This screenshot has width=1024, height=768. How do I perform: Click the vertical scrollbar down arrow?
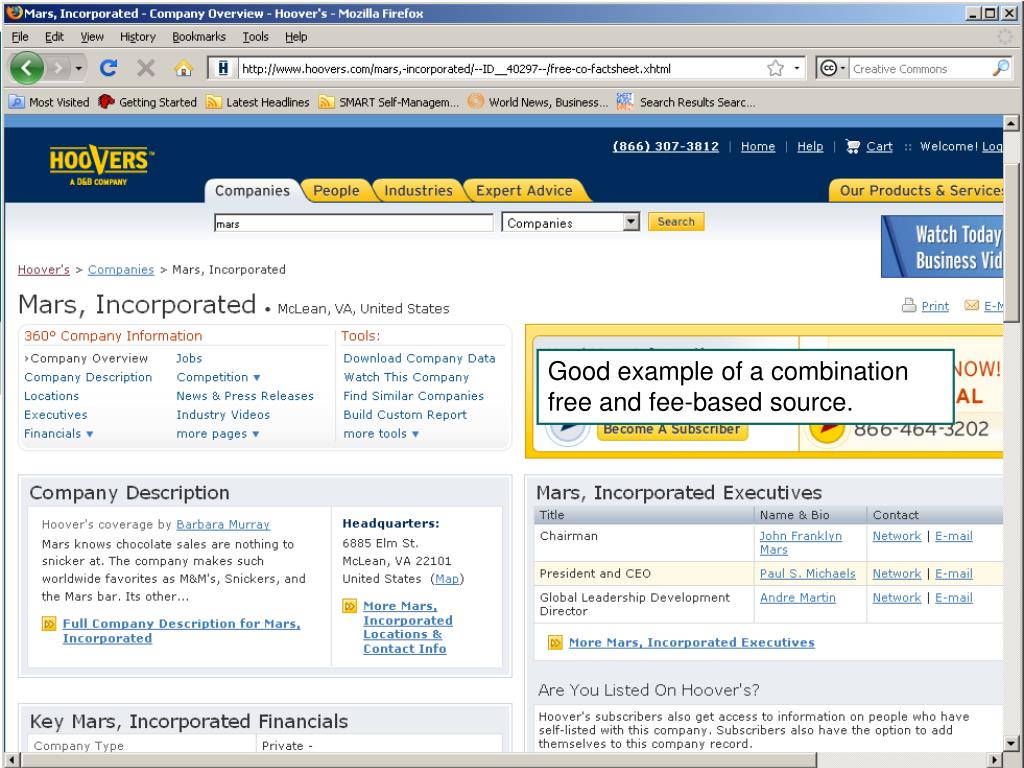[1011, 744]
